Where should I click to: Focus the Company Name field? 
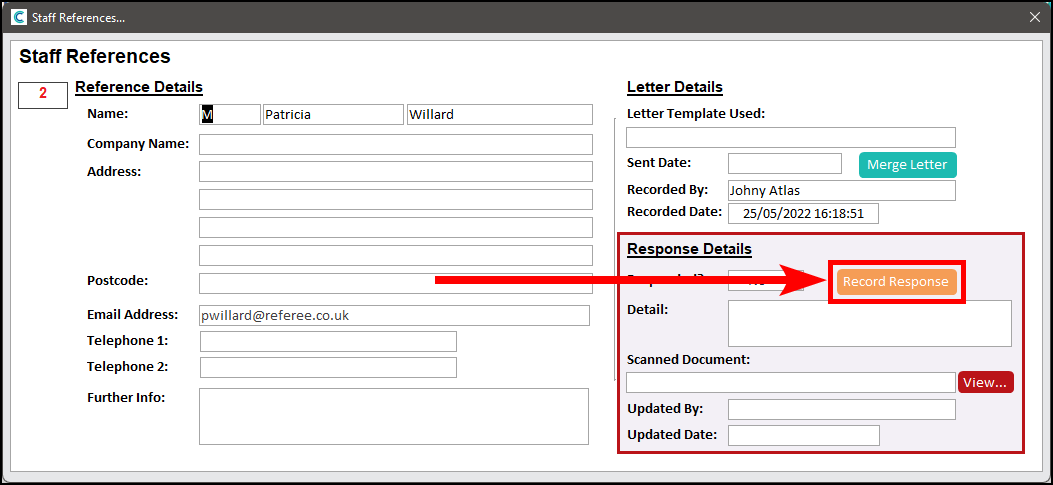395,144
